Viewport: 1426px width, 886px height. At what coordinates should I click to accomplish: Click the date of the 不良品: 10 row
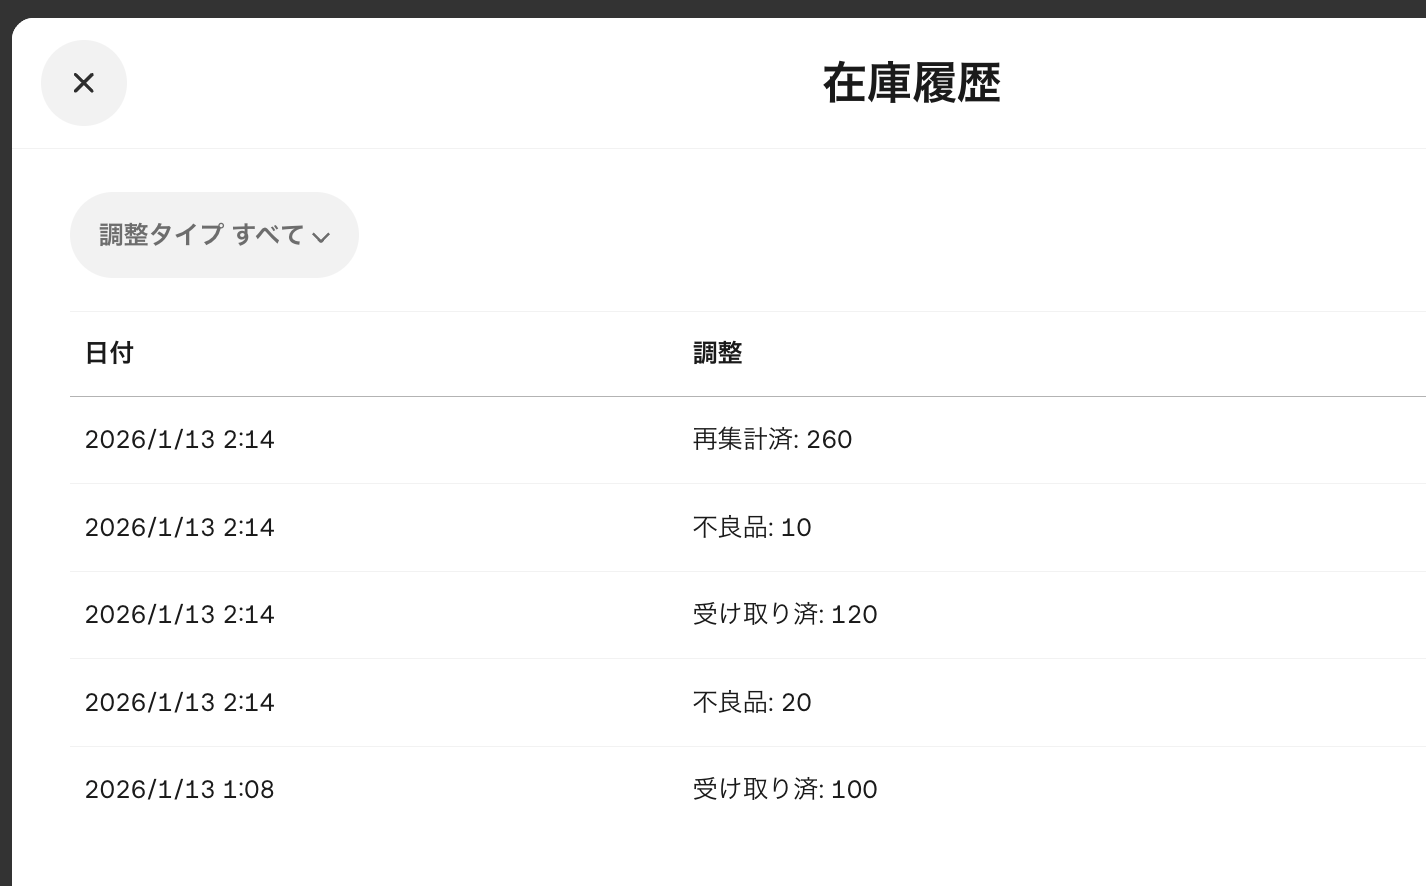tap(180, 528)
